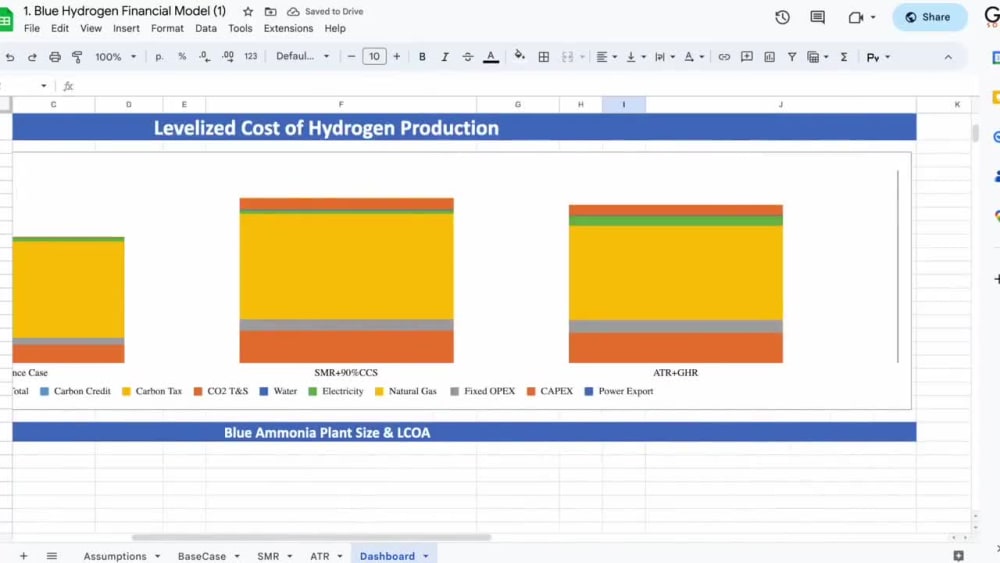Insert a comment
The image size is (1000, 563).
tap(746, 57)
